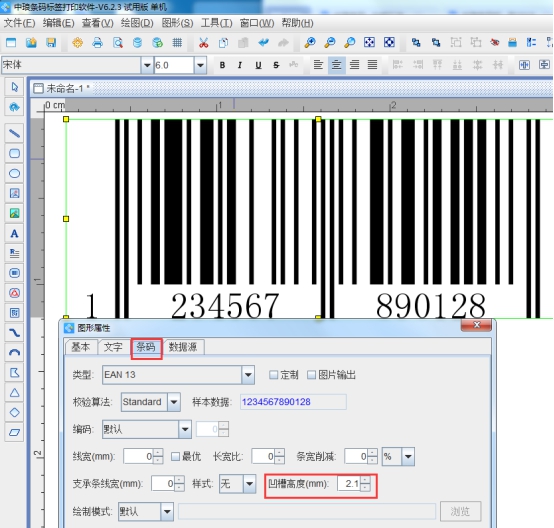554x528 pixels.
Task: Open the 样式 无 dropdown
Action: point(249,484)
